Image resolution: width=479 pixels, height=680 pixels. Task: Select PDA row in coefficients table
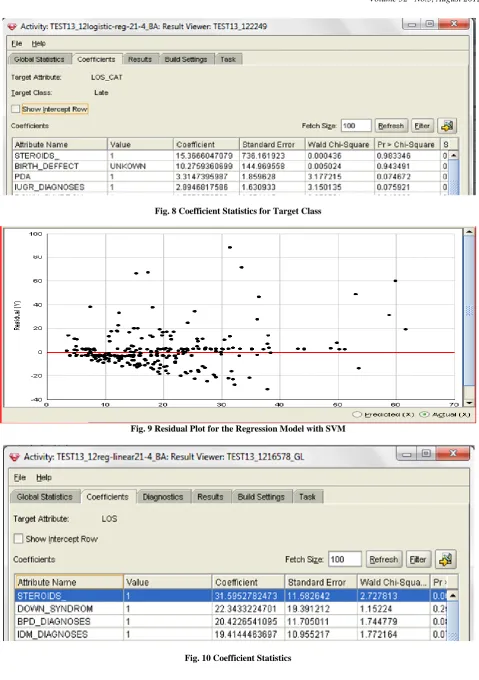(x=231, y=177)
